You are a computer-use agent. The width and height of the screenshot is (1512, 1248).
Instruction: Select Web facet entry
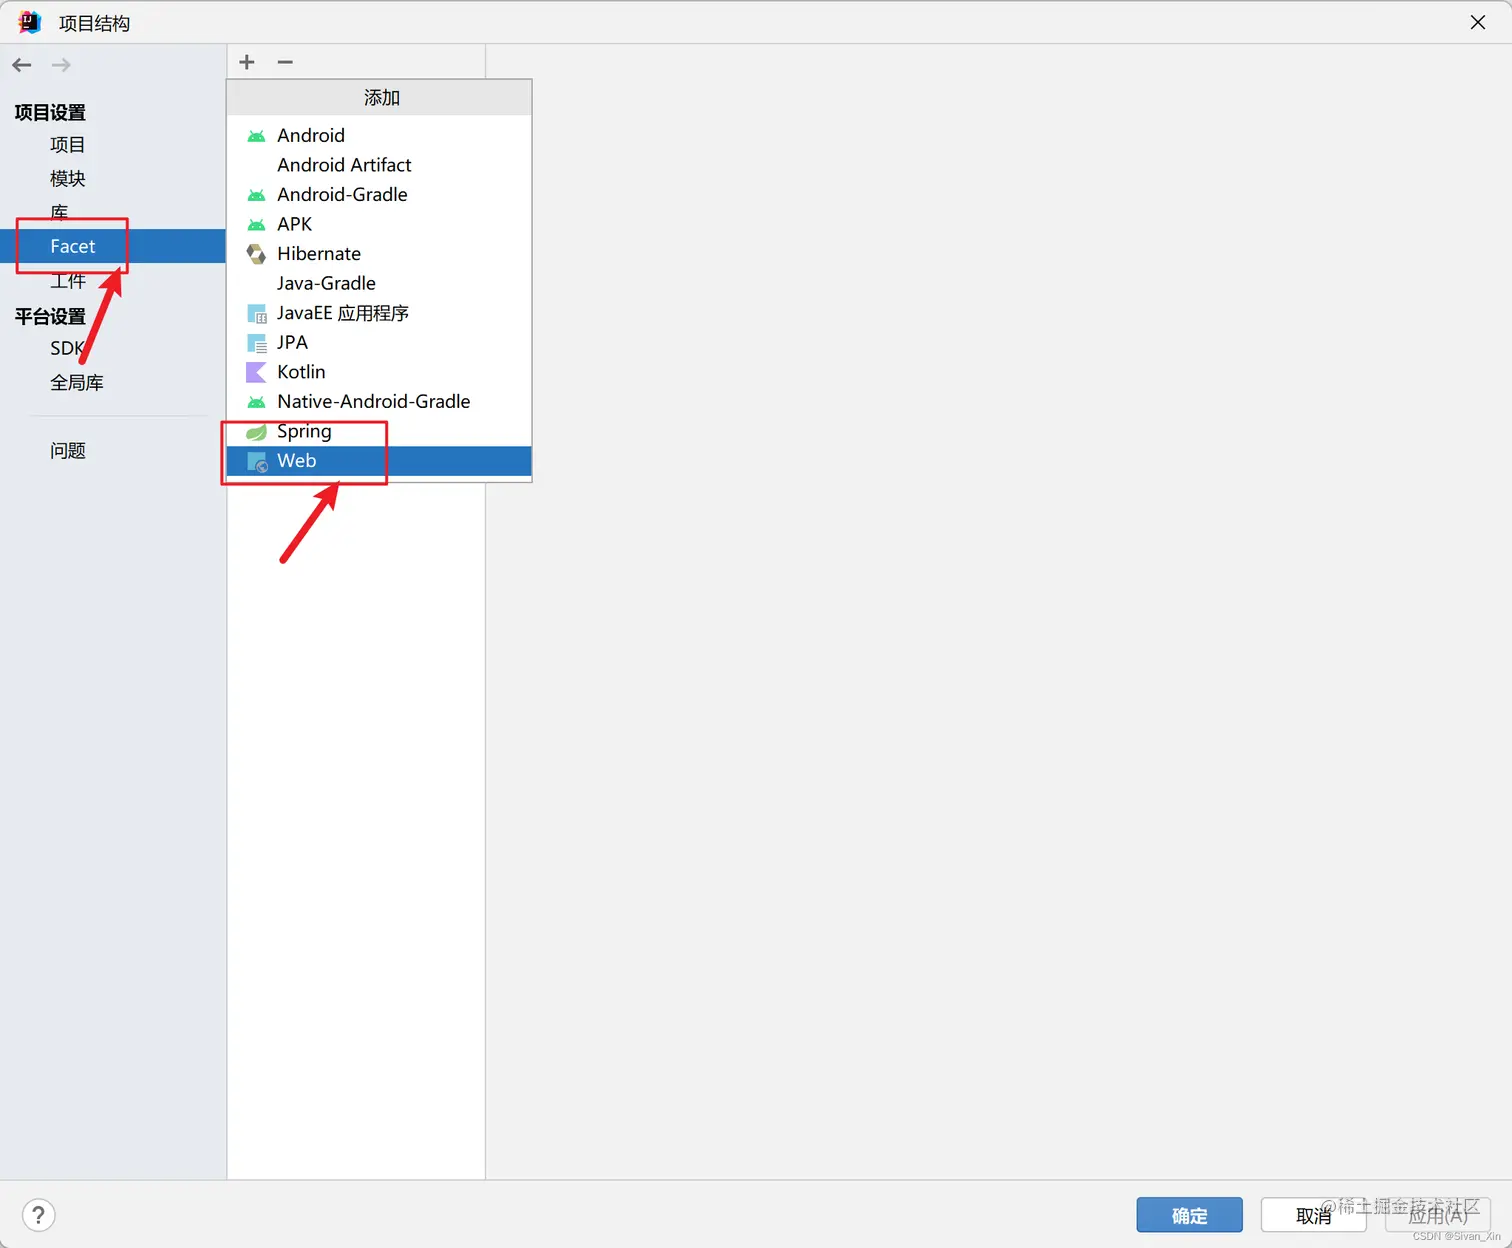tap(379, 461)
